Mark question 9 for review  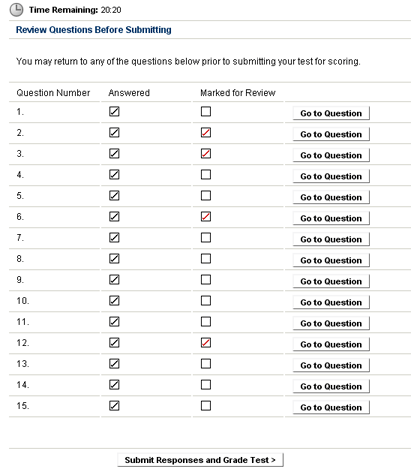click(206, 280)
